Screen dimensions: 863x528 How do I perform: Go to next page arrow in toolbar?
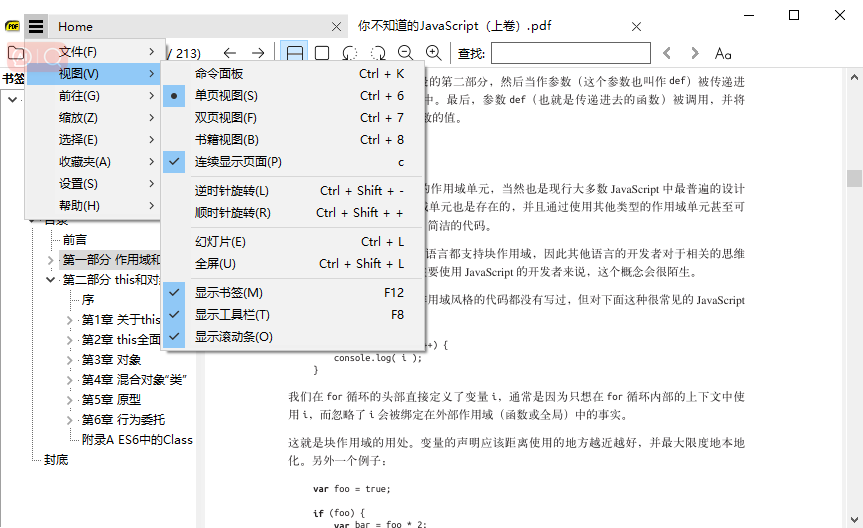click(258, 53)
